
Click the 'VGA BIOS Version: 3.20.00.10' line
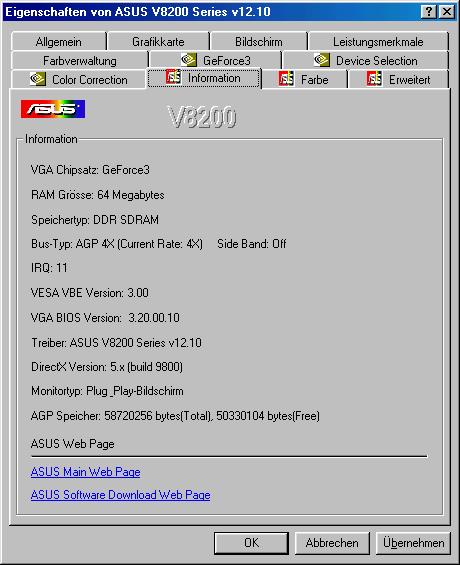105,318
